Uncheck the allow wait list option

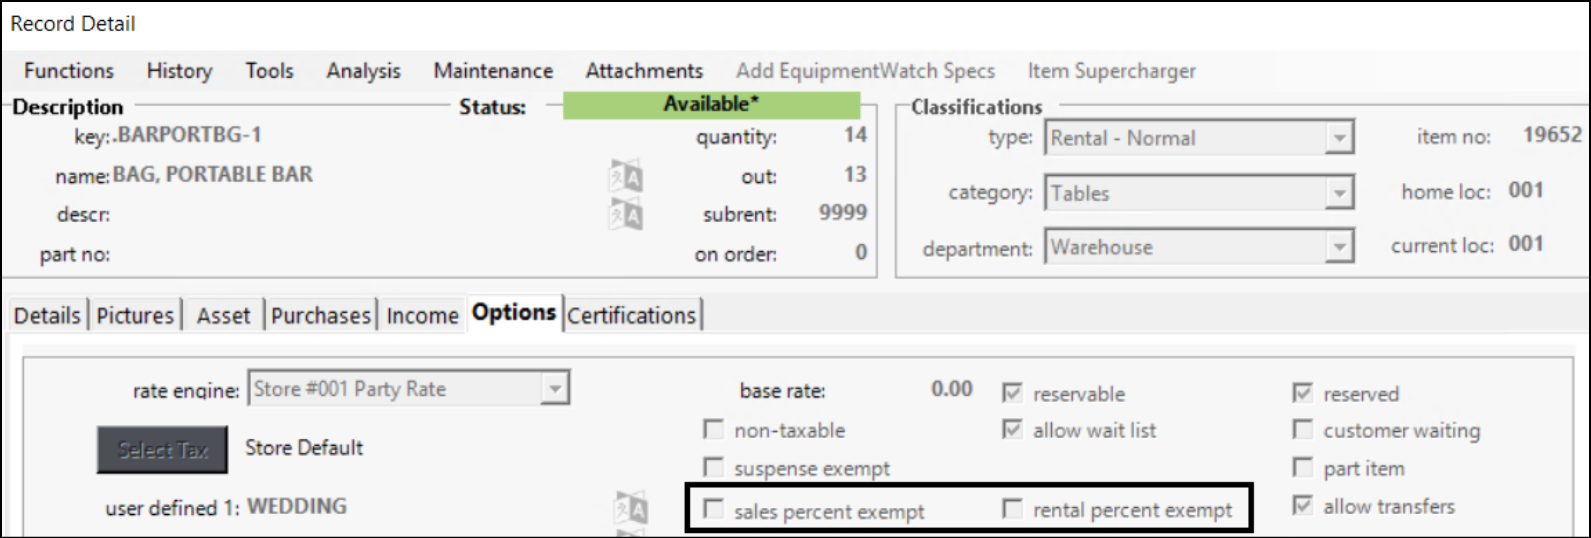click(x=1012, y=430)
